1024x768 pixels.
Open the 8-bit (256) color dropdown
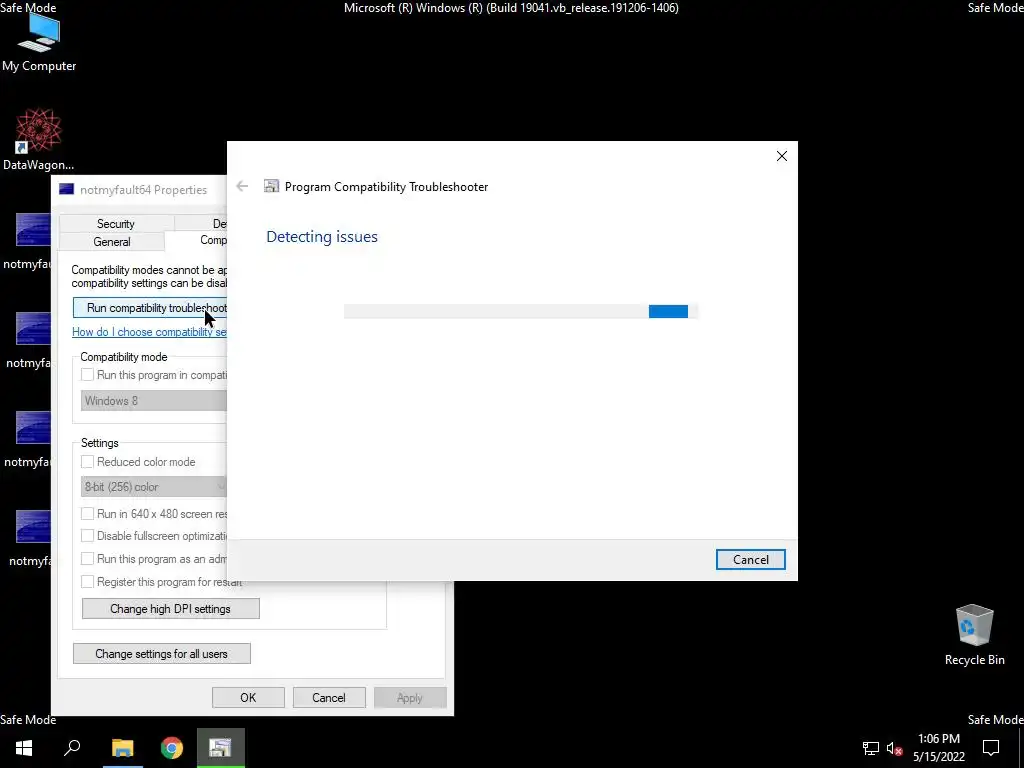153,487
